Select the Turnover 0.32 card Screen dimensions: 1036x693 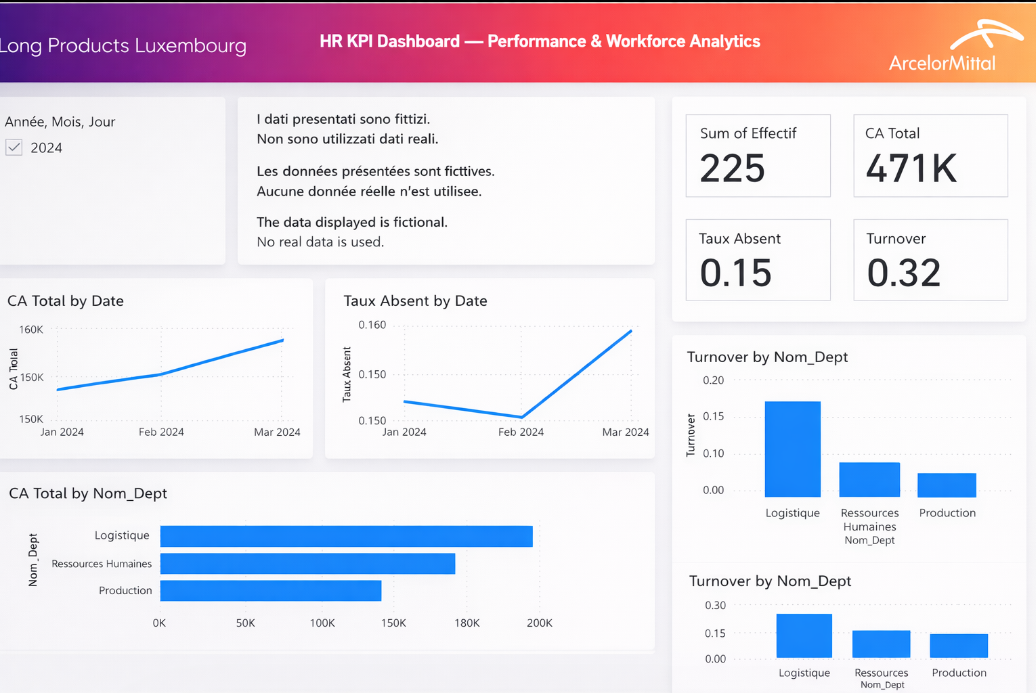(x=930, y=260)
